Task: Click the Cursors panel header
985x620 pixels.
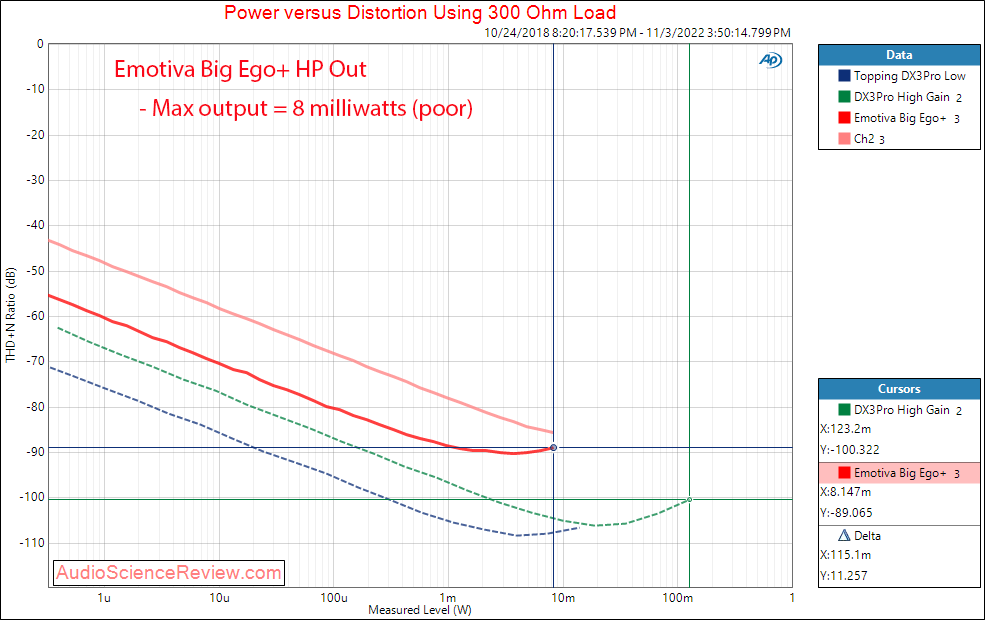Action: coord(899,389)
